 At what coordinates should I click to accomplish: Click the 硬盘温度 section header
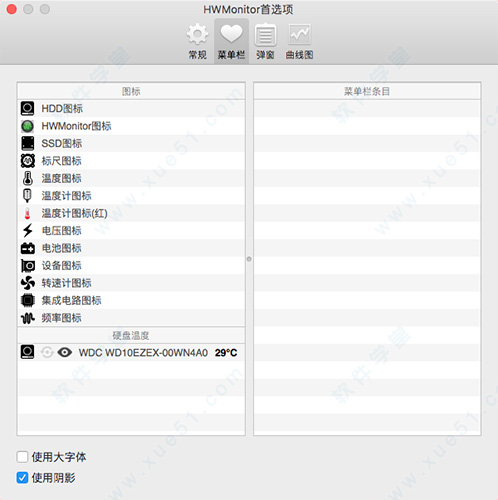pyautogui.click(x=131, y=335)
